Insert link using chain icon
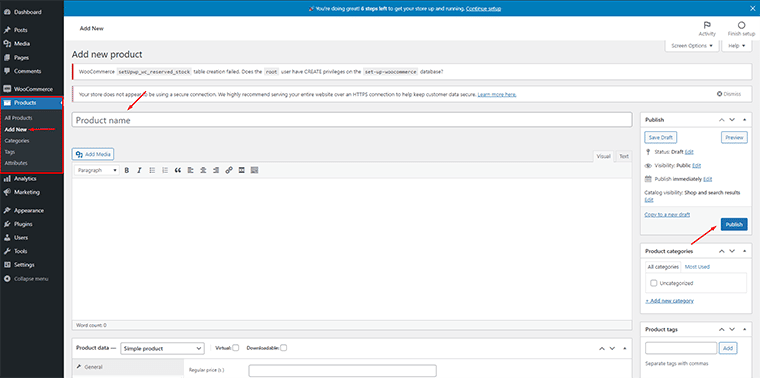This screenshot has width=760, height=378. pyautogui.click(x=229, y=170)
